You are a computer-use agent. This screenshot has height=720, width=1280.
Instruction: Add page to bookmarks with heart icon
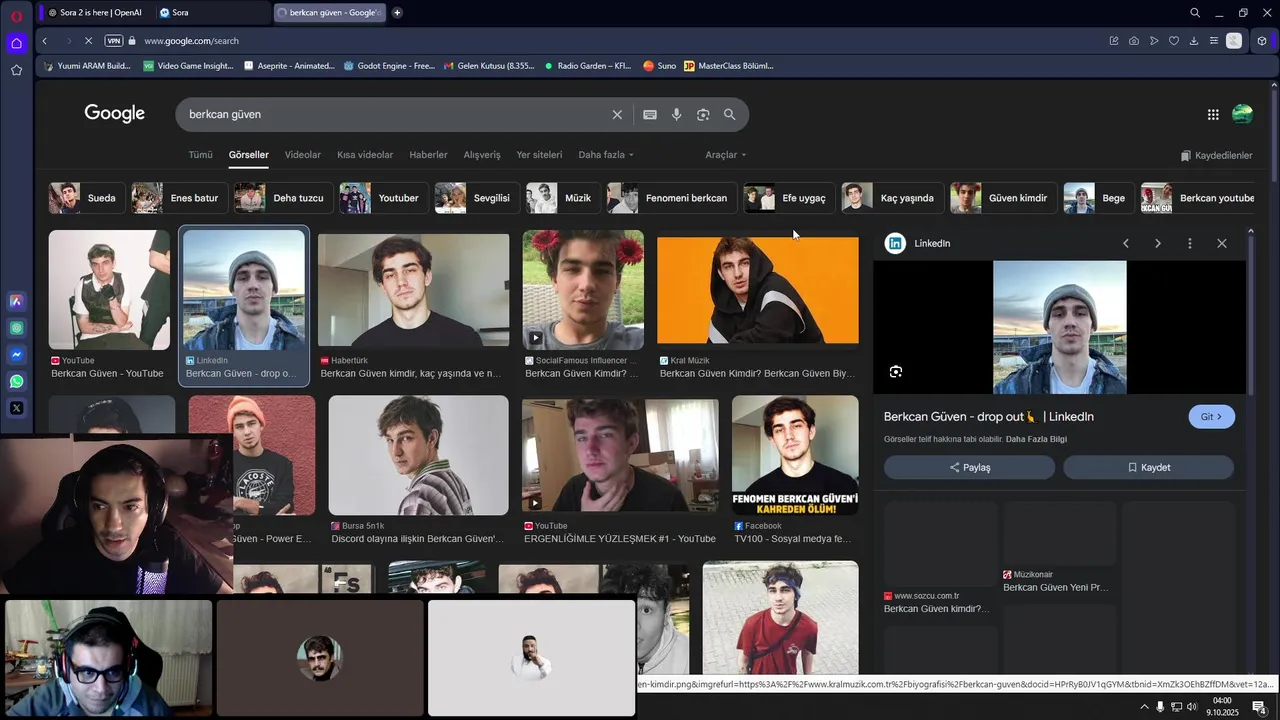pyautogui.click(x=1174, y=41)
